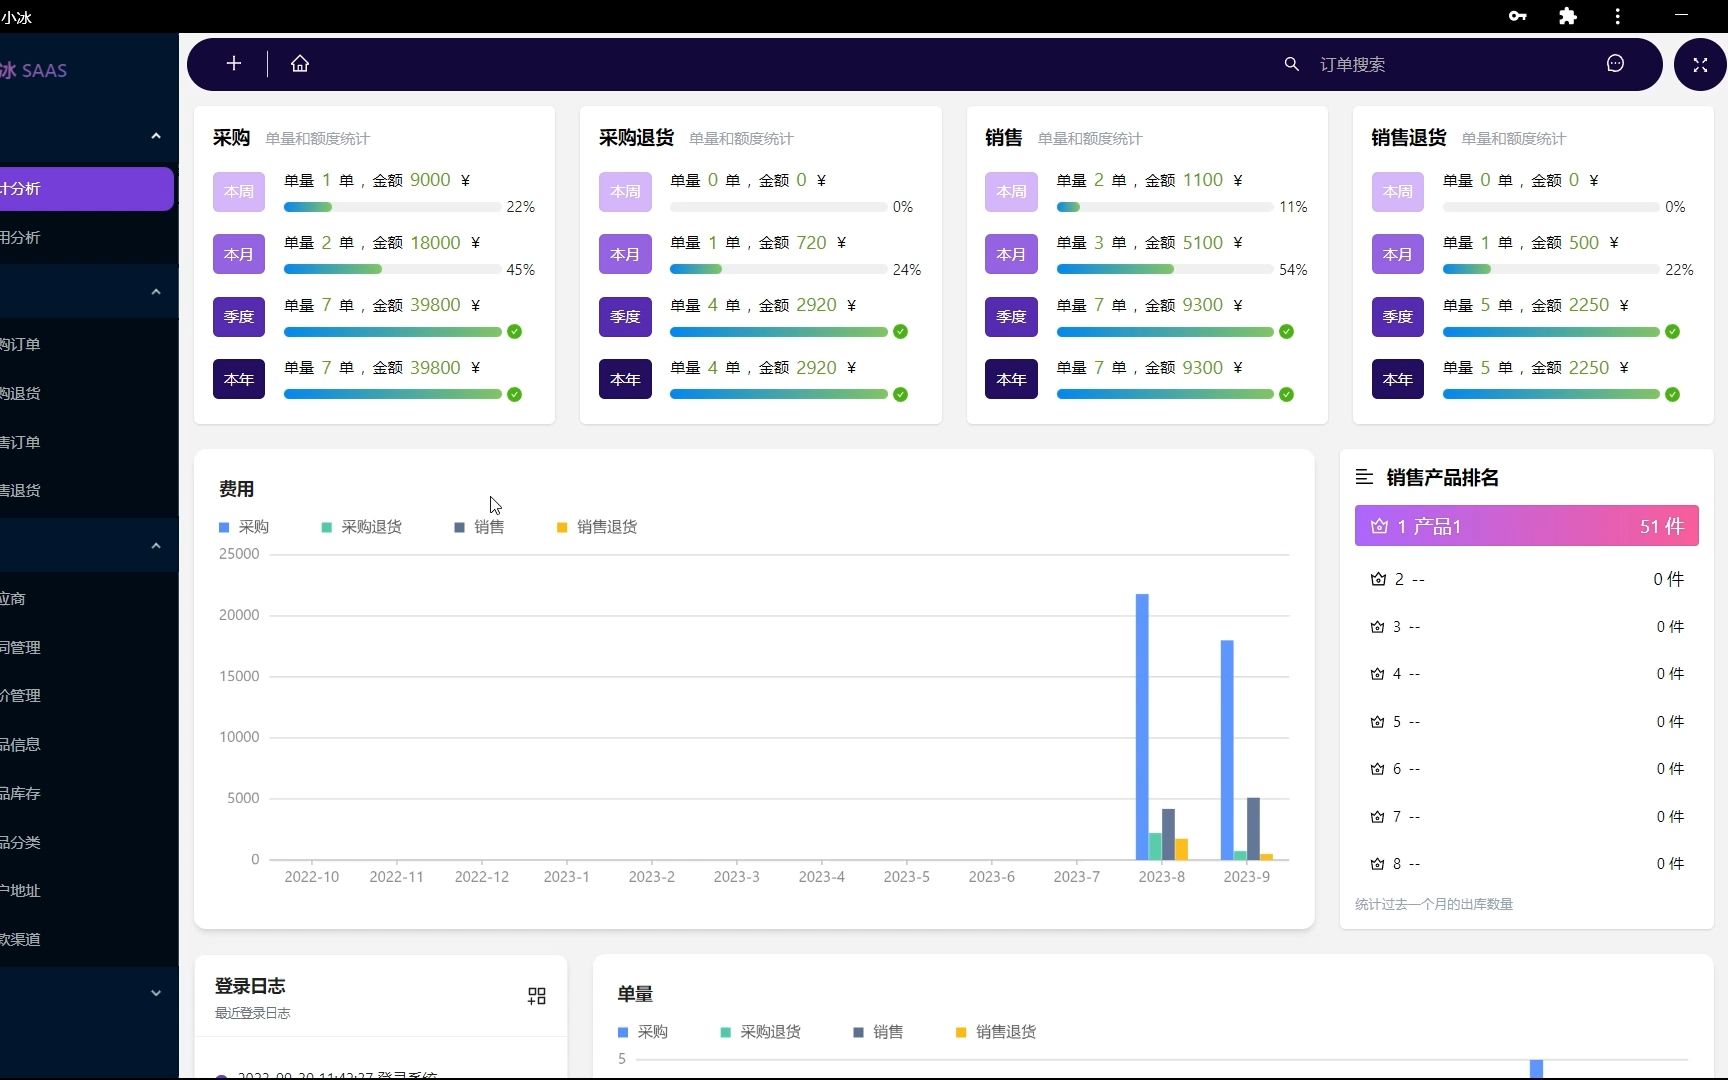Click 季度 tag in 销售 card
The width and height of the screenshot is (1728, 1080).
(1011, 317)
